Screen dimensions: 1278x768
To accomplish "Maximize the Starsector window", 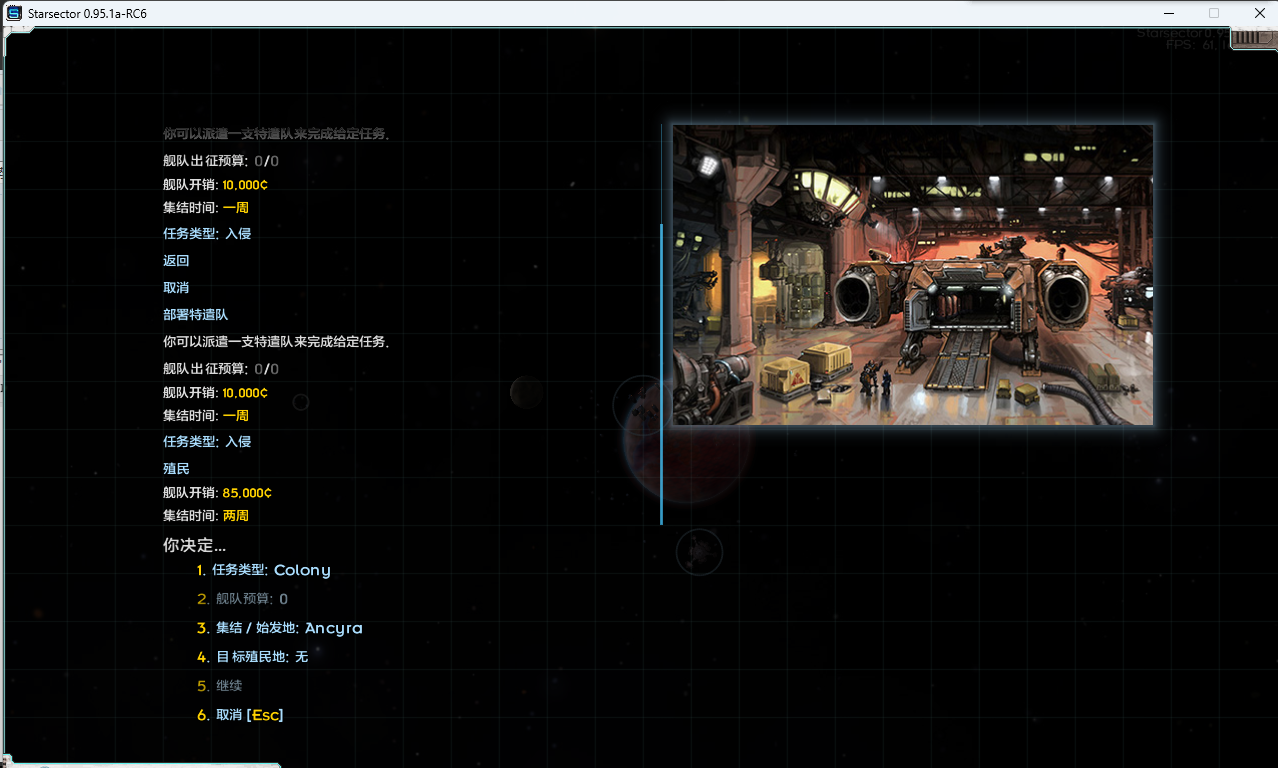I will pyautogui.click(x=1214, y=13).
